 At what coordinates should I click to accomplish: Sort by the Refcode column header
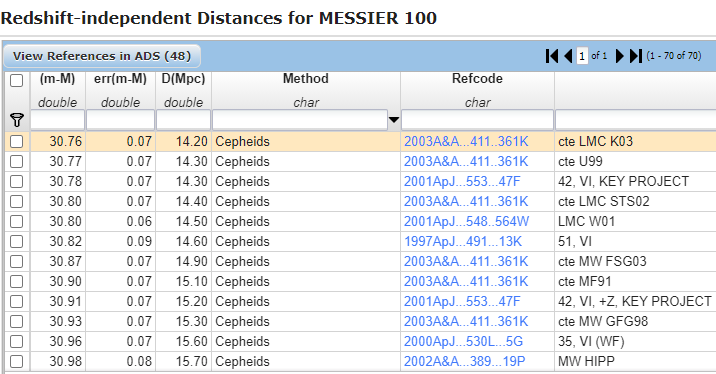[x=477, y=79]
